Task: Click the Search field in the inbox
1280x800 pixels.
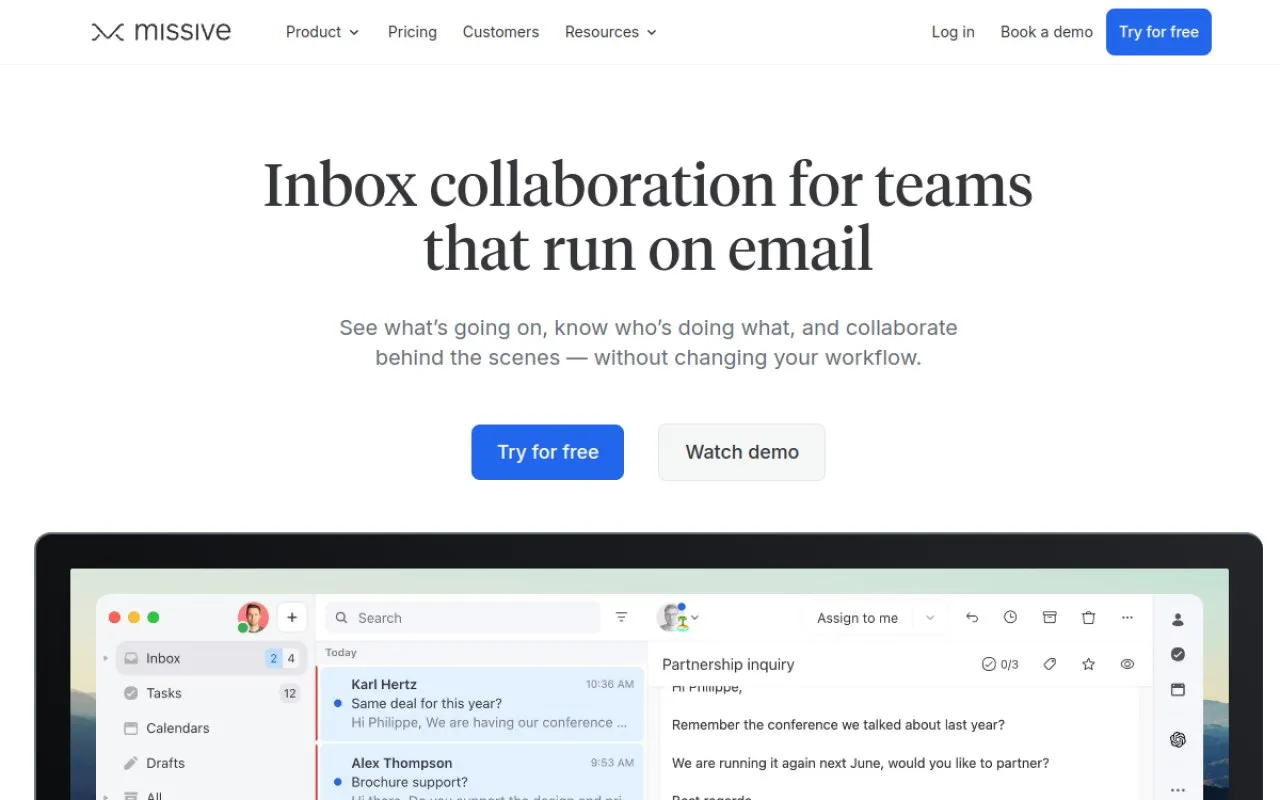Action: click(x=463, y=618)
